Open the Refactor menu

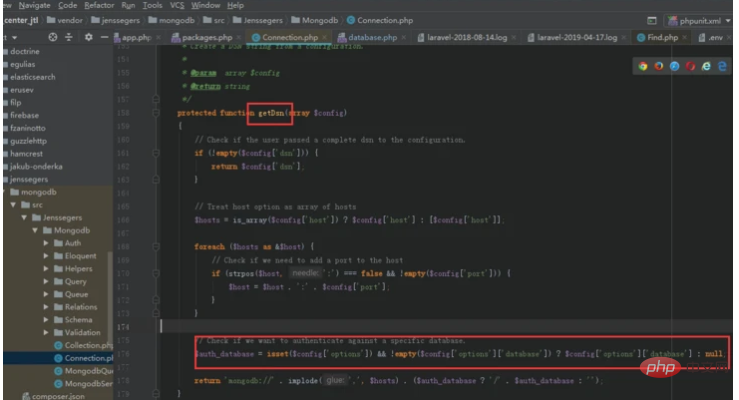coord(99,5)
